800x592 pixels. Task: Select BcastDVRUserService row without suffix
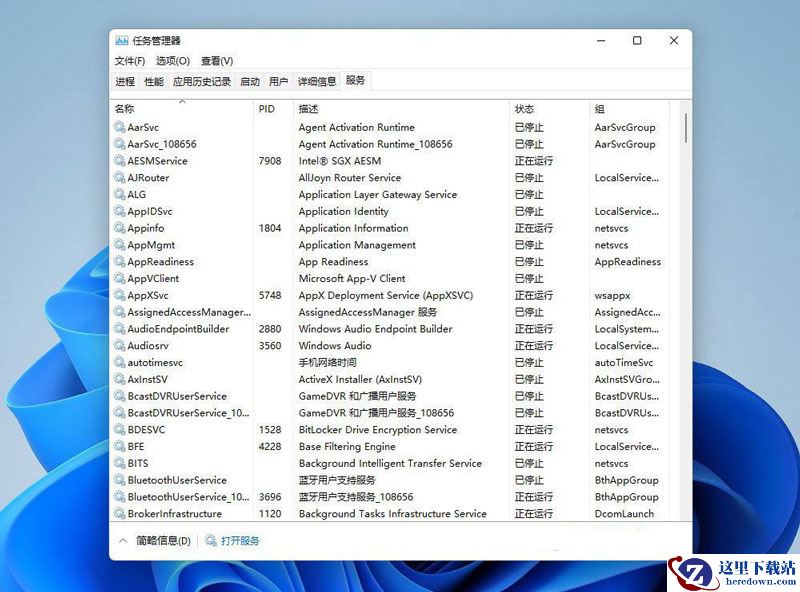[390, 396]
